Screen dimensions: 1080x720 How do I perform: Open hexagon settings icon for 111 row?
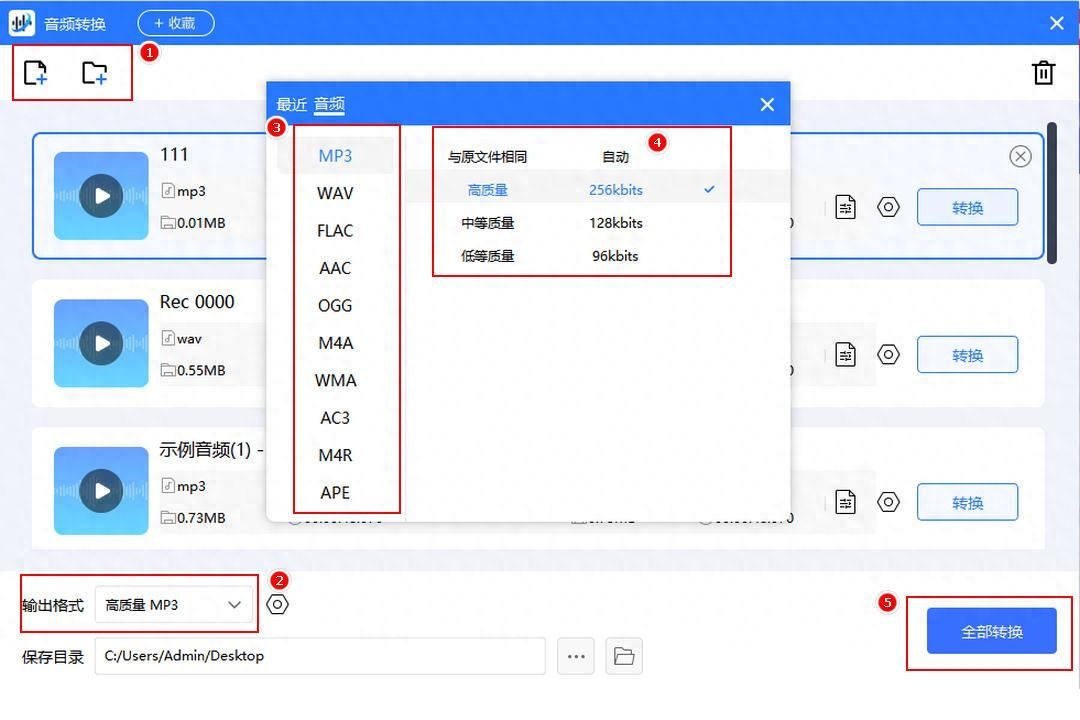(x=889, y=207)
